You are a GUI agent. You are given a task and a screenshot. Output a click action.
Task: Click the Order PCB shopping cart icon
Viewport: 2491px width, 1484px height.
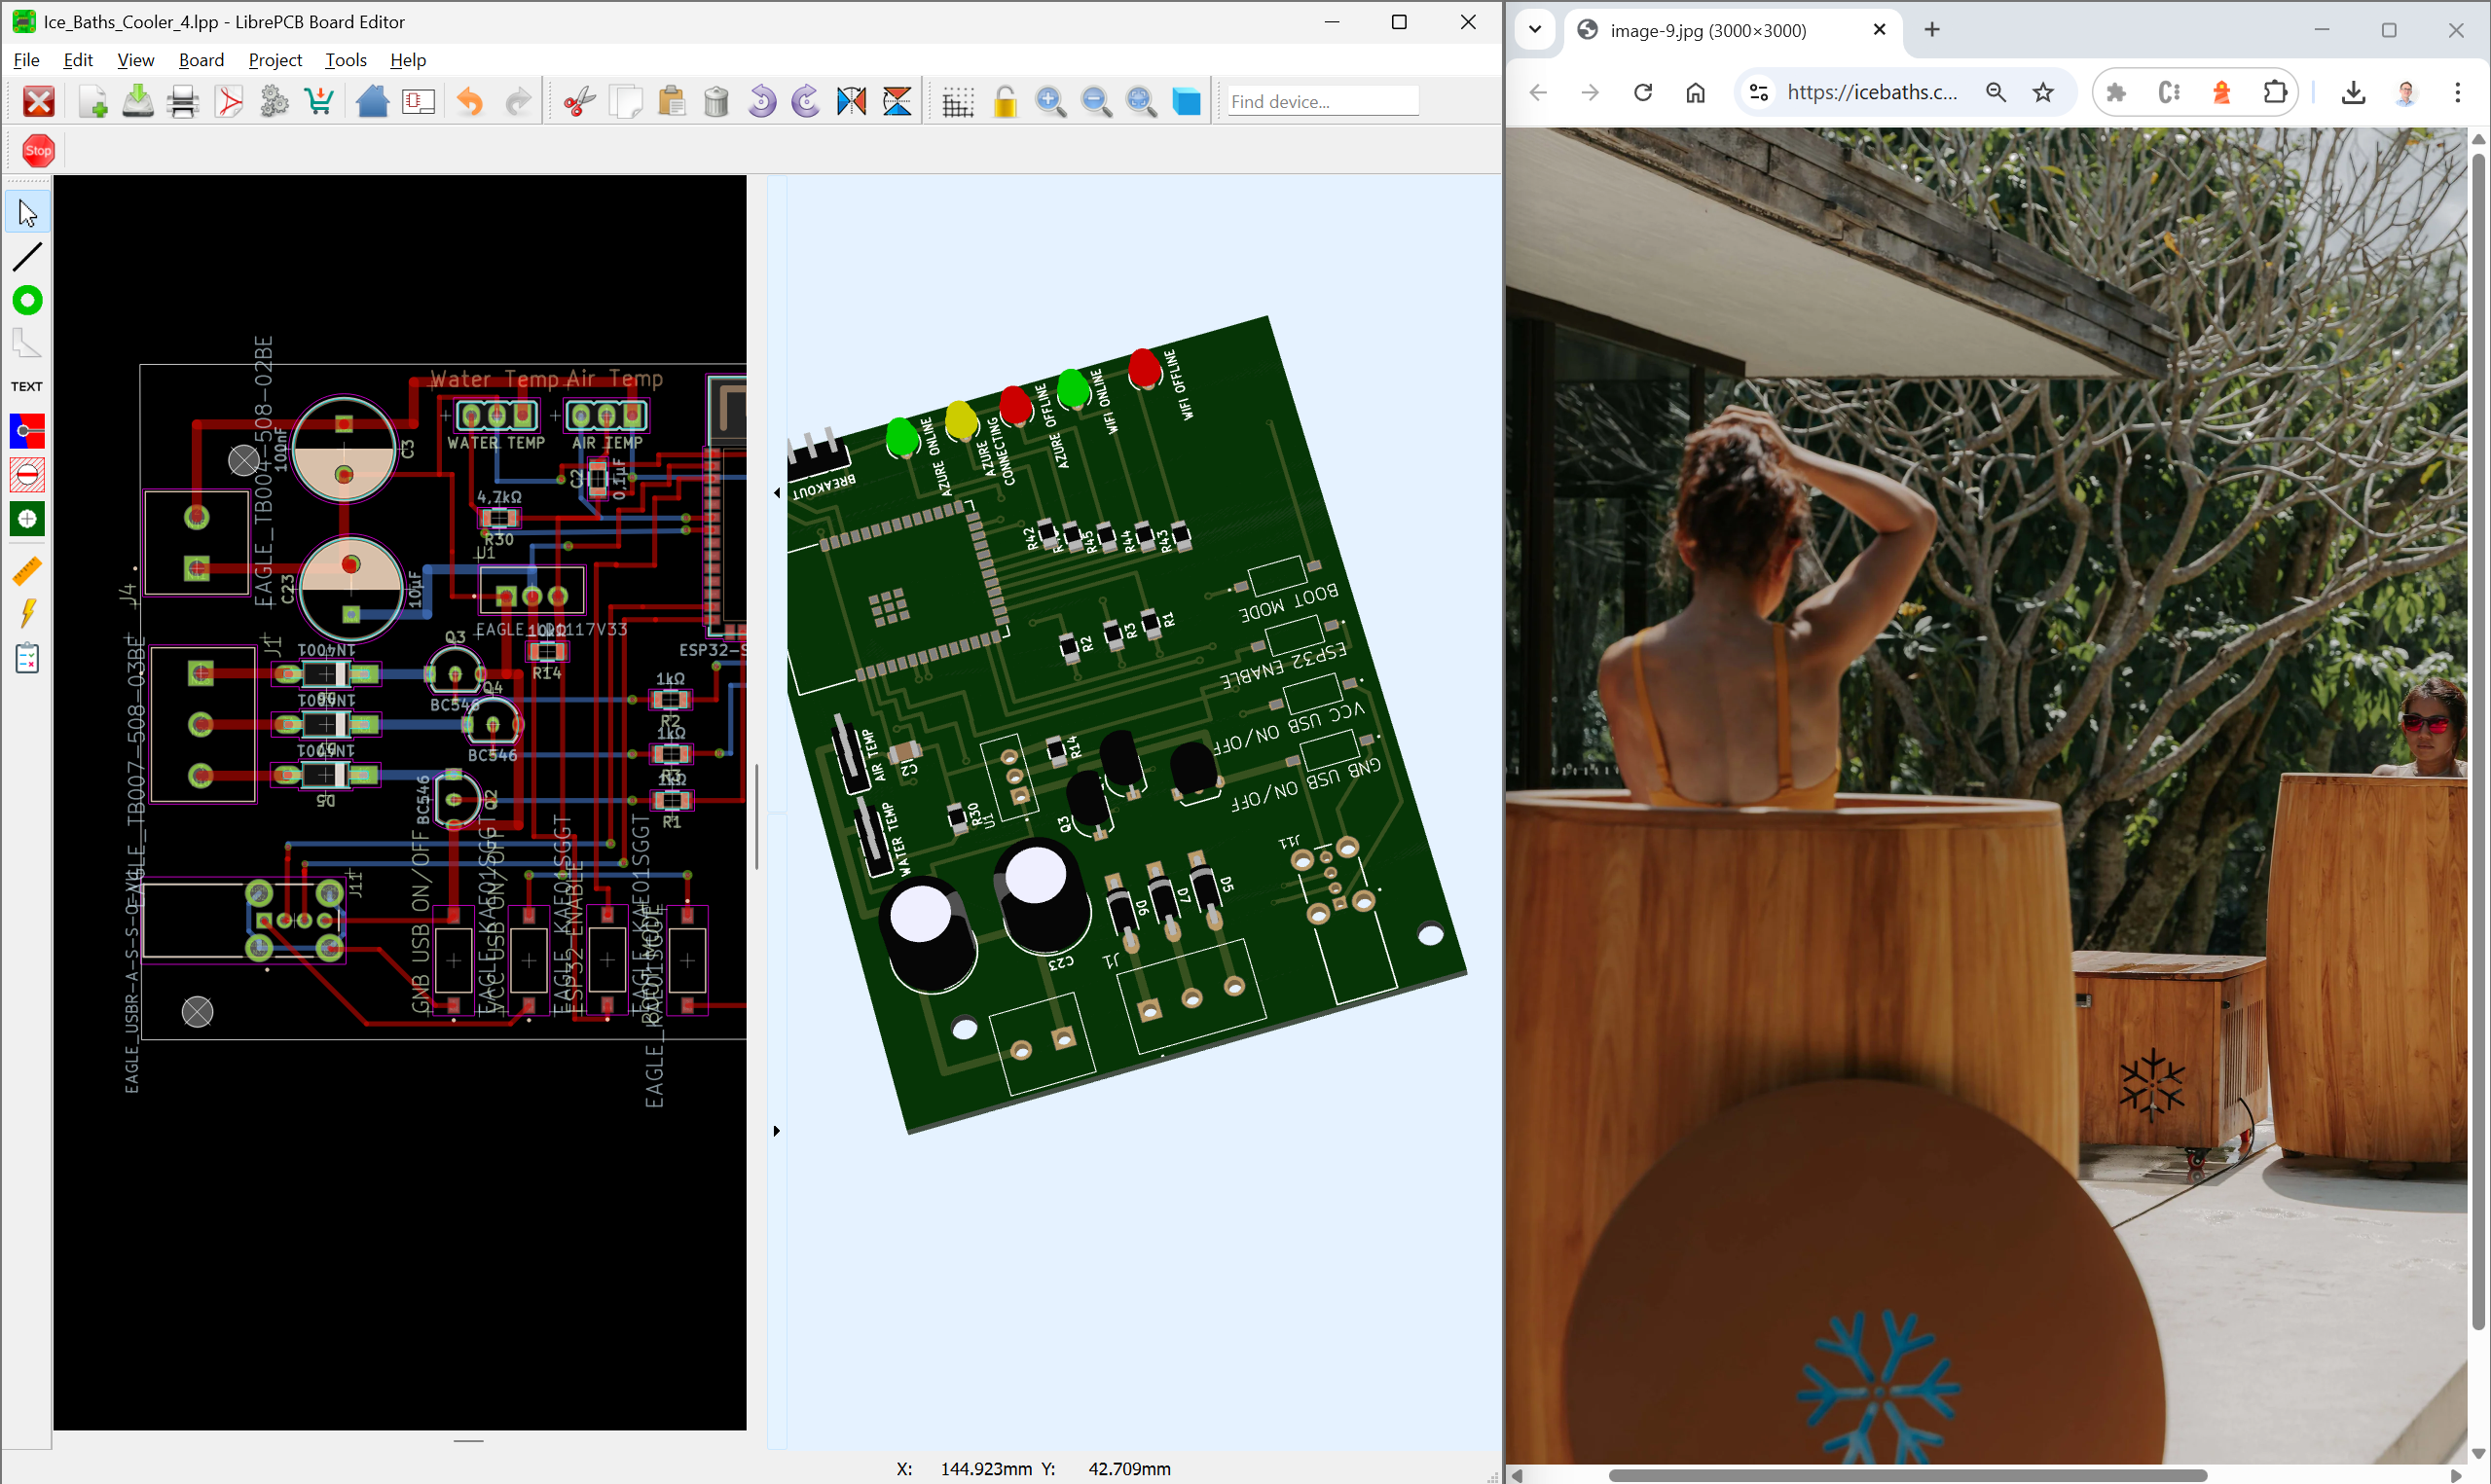pos(319,101)
